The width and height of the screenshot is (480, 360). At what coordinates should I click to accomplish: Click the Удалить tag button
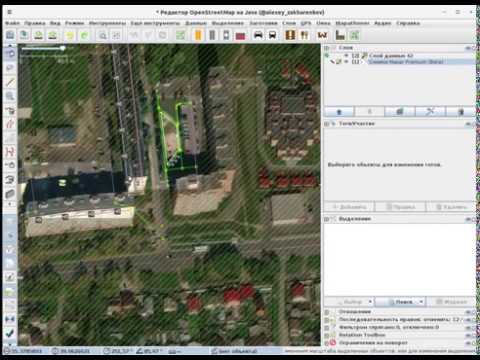click(451, 207)
